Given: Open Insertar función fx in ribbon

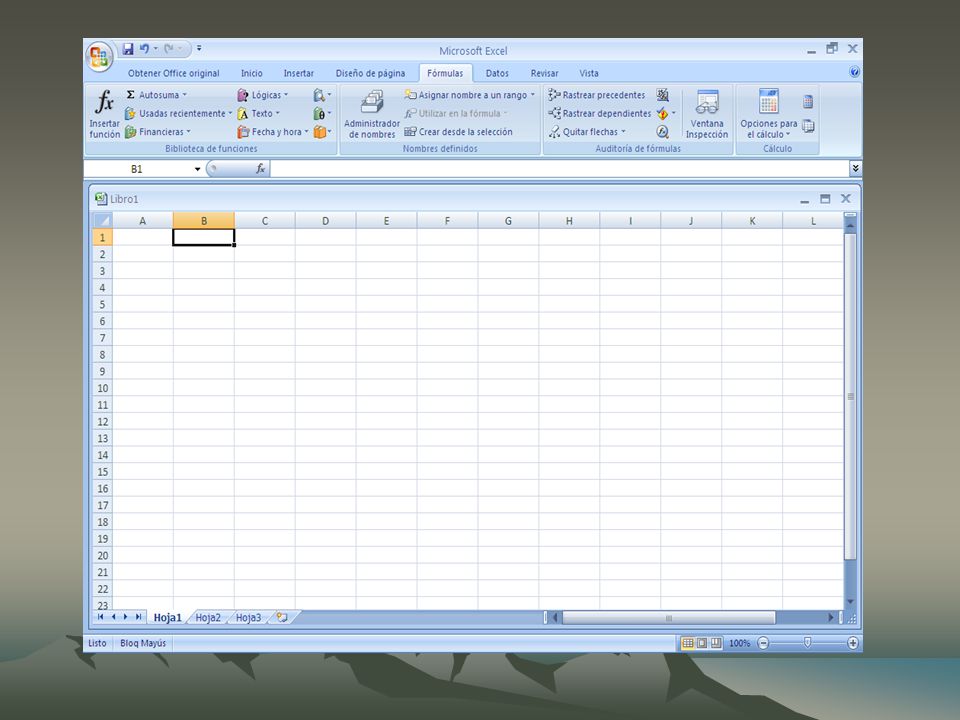Looking at the screenshot, I should (x=105, y=114).
